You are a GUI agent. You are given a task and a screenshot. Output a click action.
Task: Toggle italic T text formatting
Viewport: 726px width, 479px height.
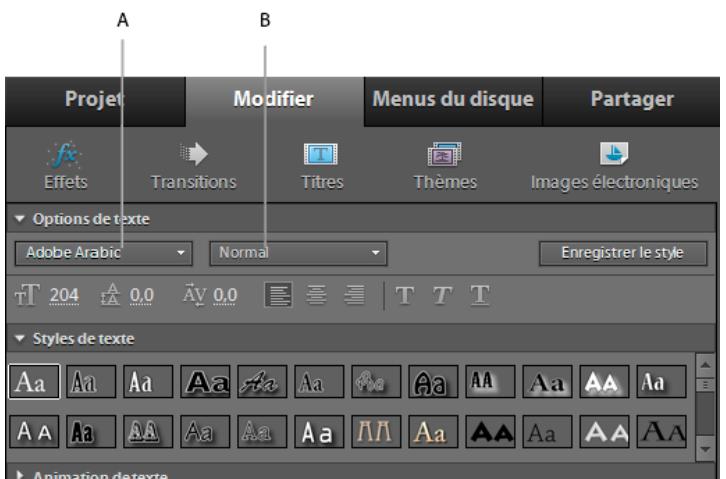coord(442,295)
